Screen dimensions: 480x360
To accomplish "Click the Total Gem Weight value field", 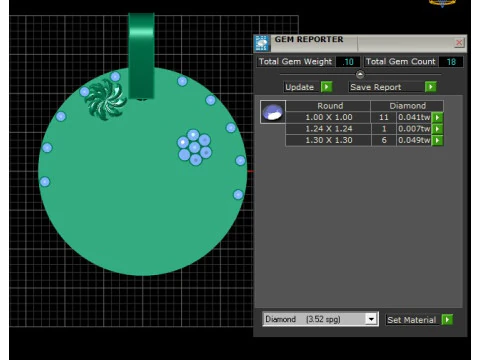I will tap(348, 62).
